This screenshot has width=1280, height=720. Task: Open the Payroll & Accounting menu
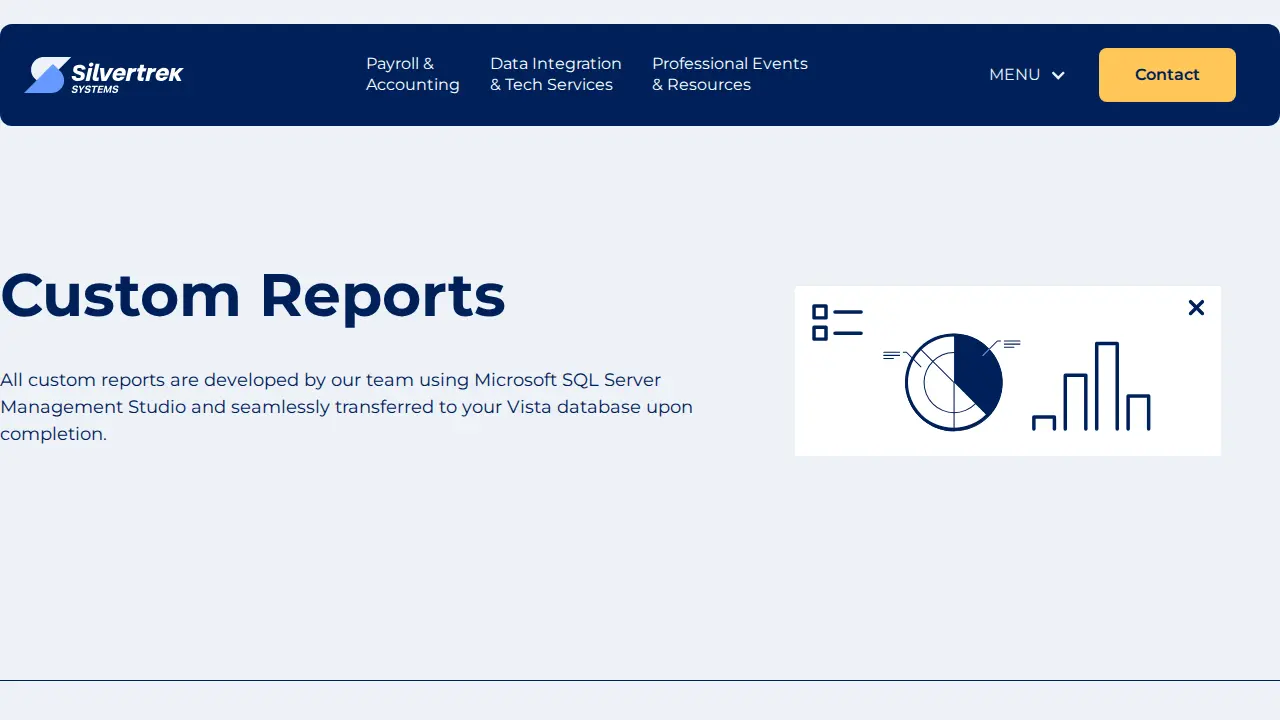coord(413,74)
